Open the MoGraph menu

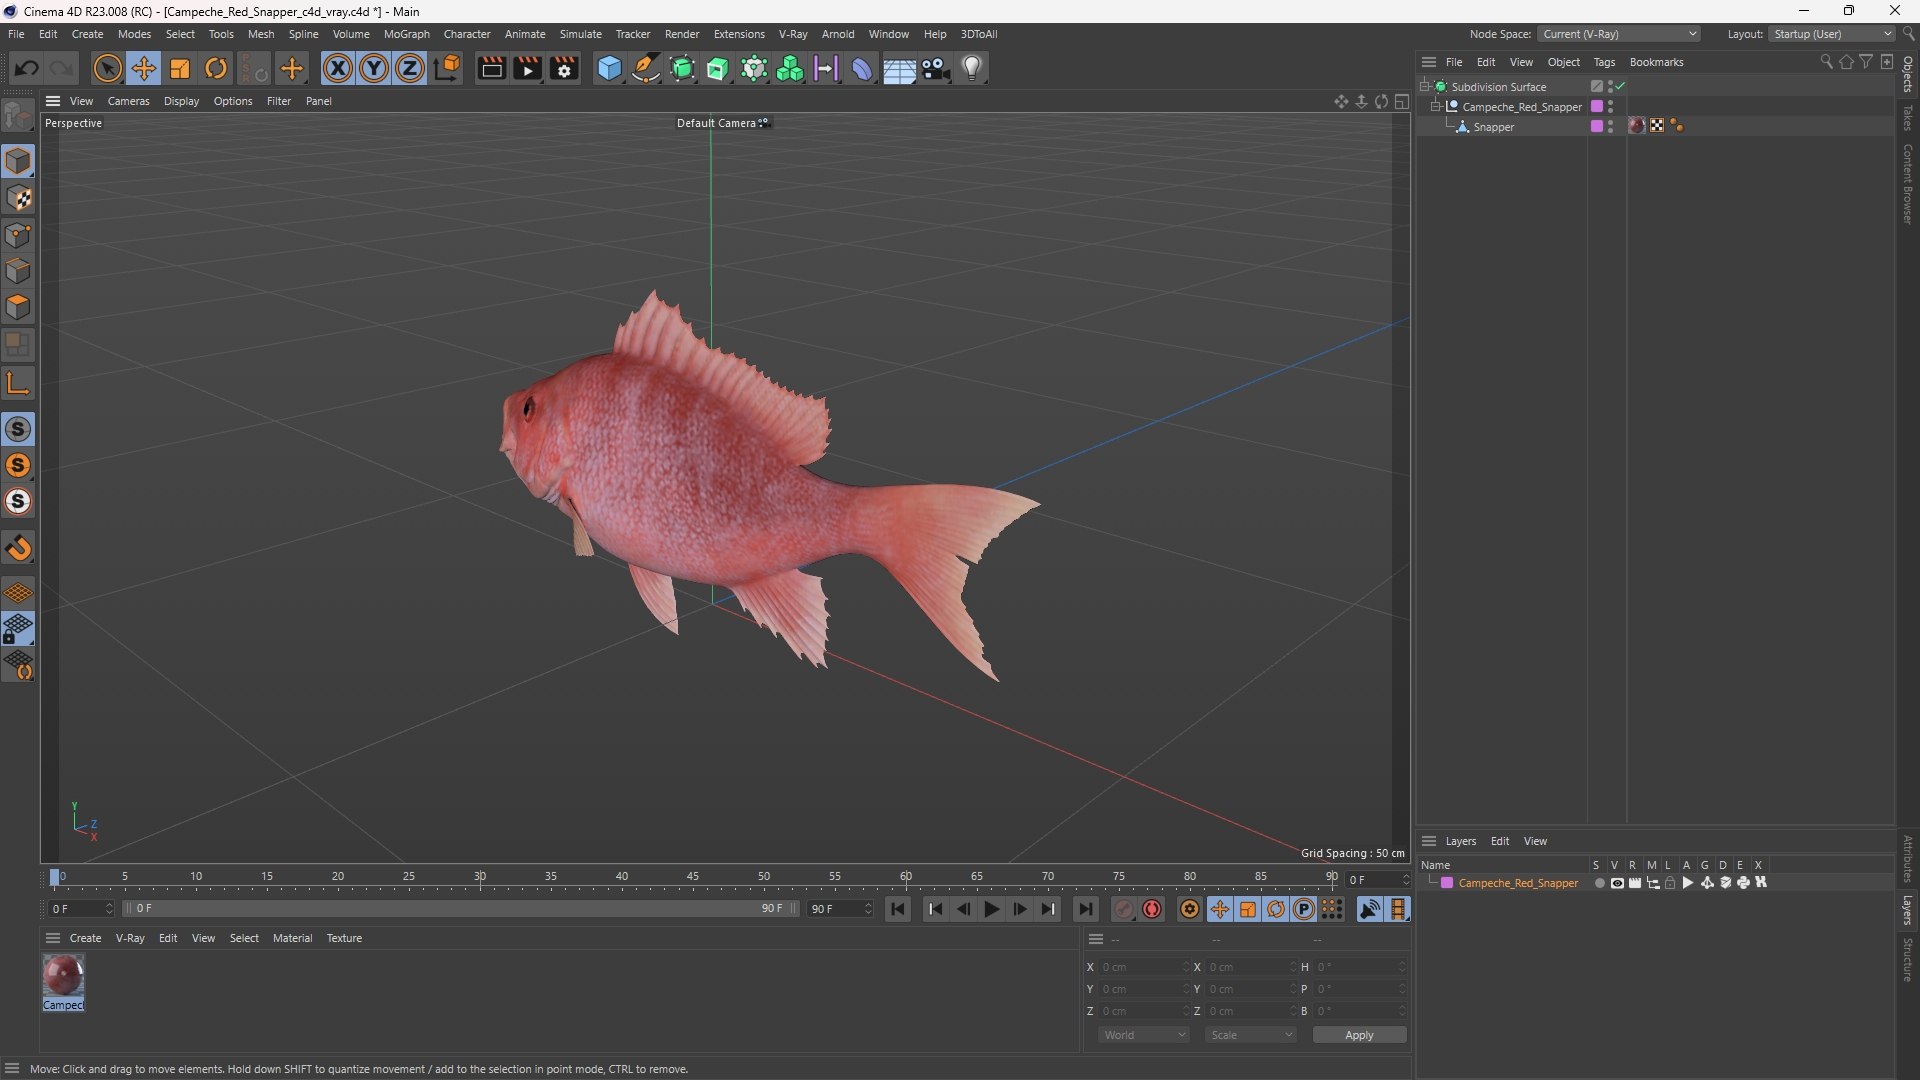pyautogui.click(x=406, y=34)
